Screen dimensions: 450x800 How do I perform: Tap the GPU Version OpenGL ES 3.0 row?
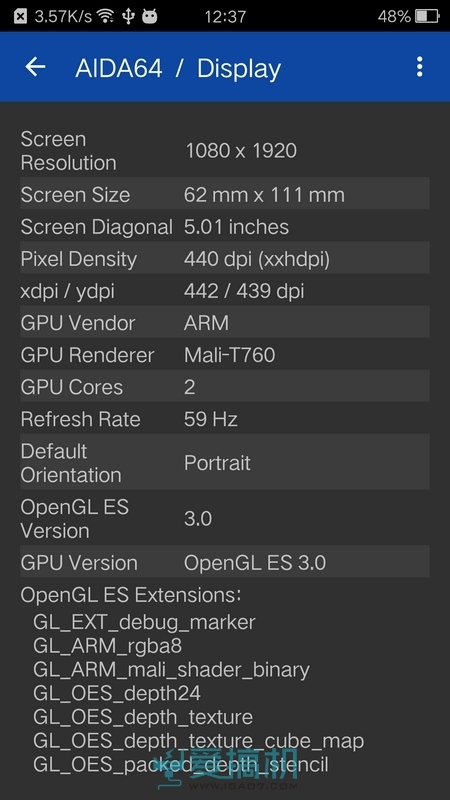click(x=225, y=562)
